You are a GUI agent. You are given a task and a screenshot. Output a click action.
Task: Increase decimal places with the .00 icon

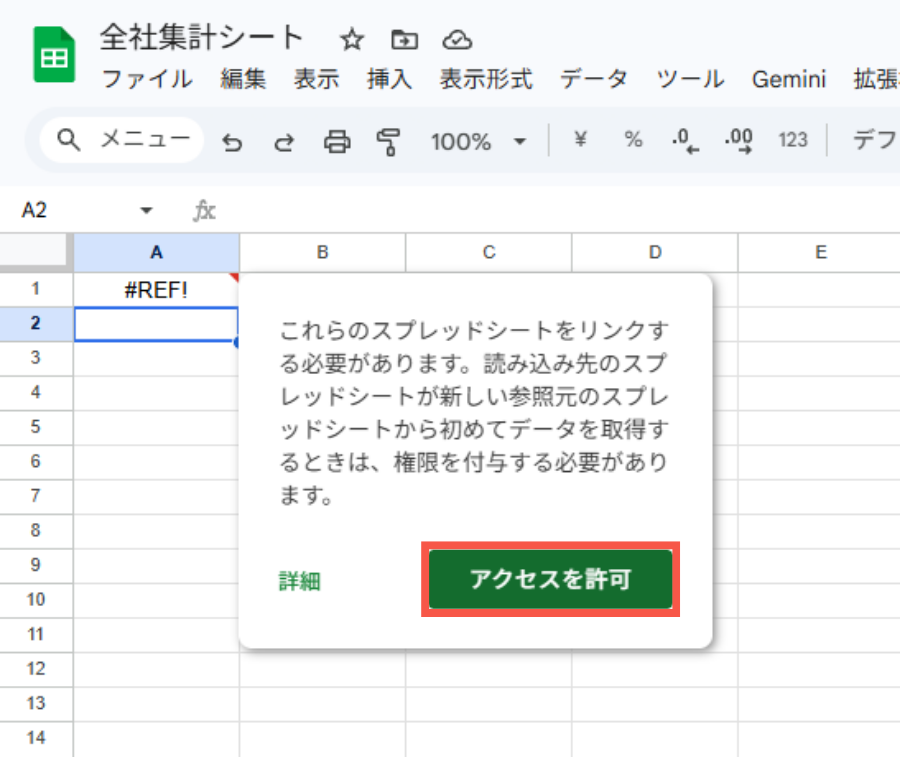[738, 140]
